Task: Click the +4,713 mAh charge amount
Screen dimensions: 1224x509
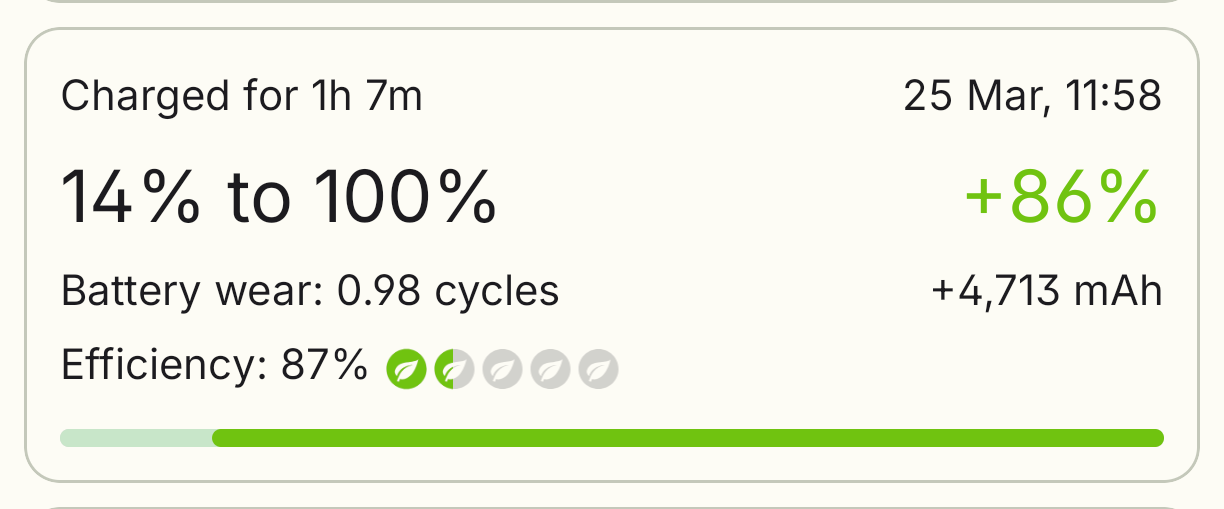Action: (x=1047, y=291)
